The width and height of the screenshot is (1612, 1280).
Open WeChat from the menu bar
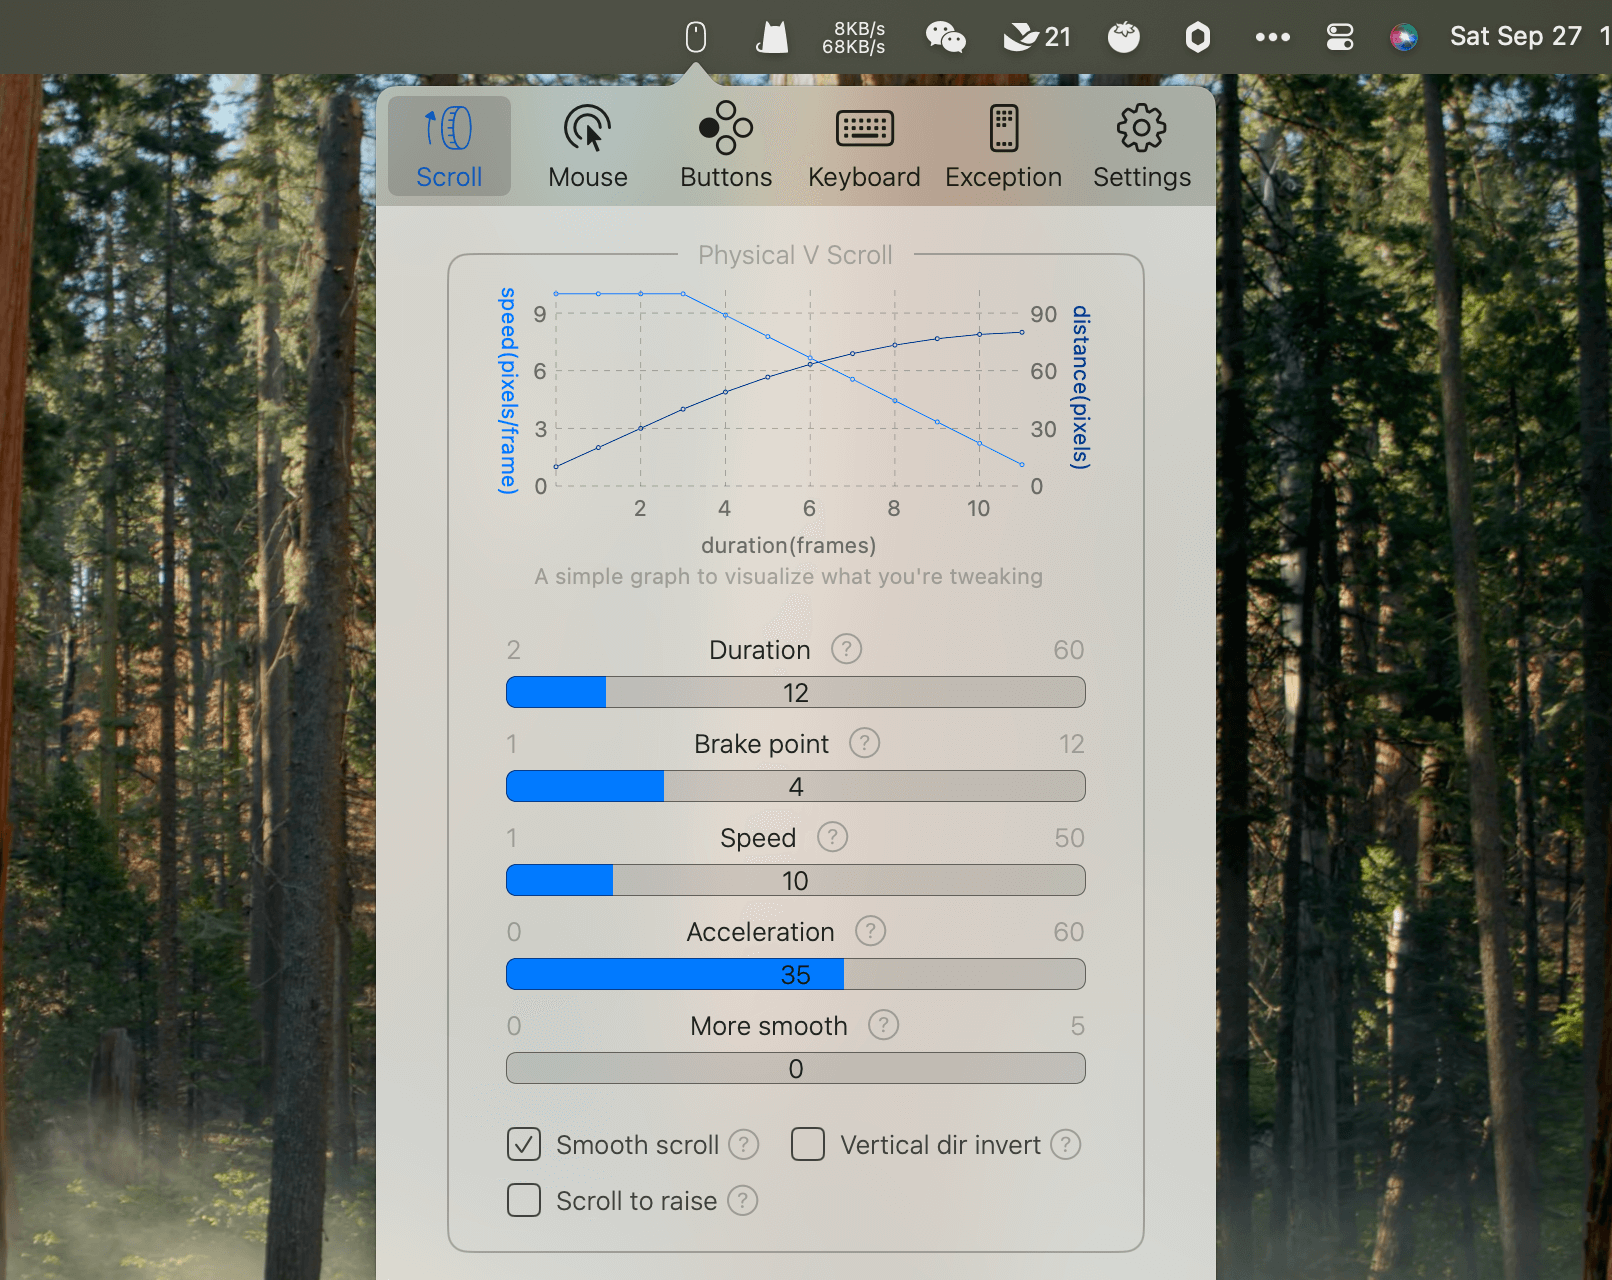pyautogui.click(x=945, y=37)
